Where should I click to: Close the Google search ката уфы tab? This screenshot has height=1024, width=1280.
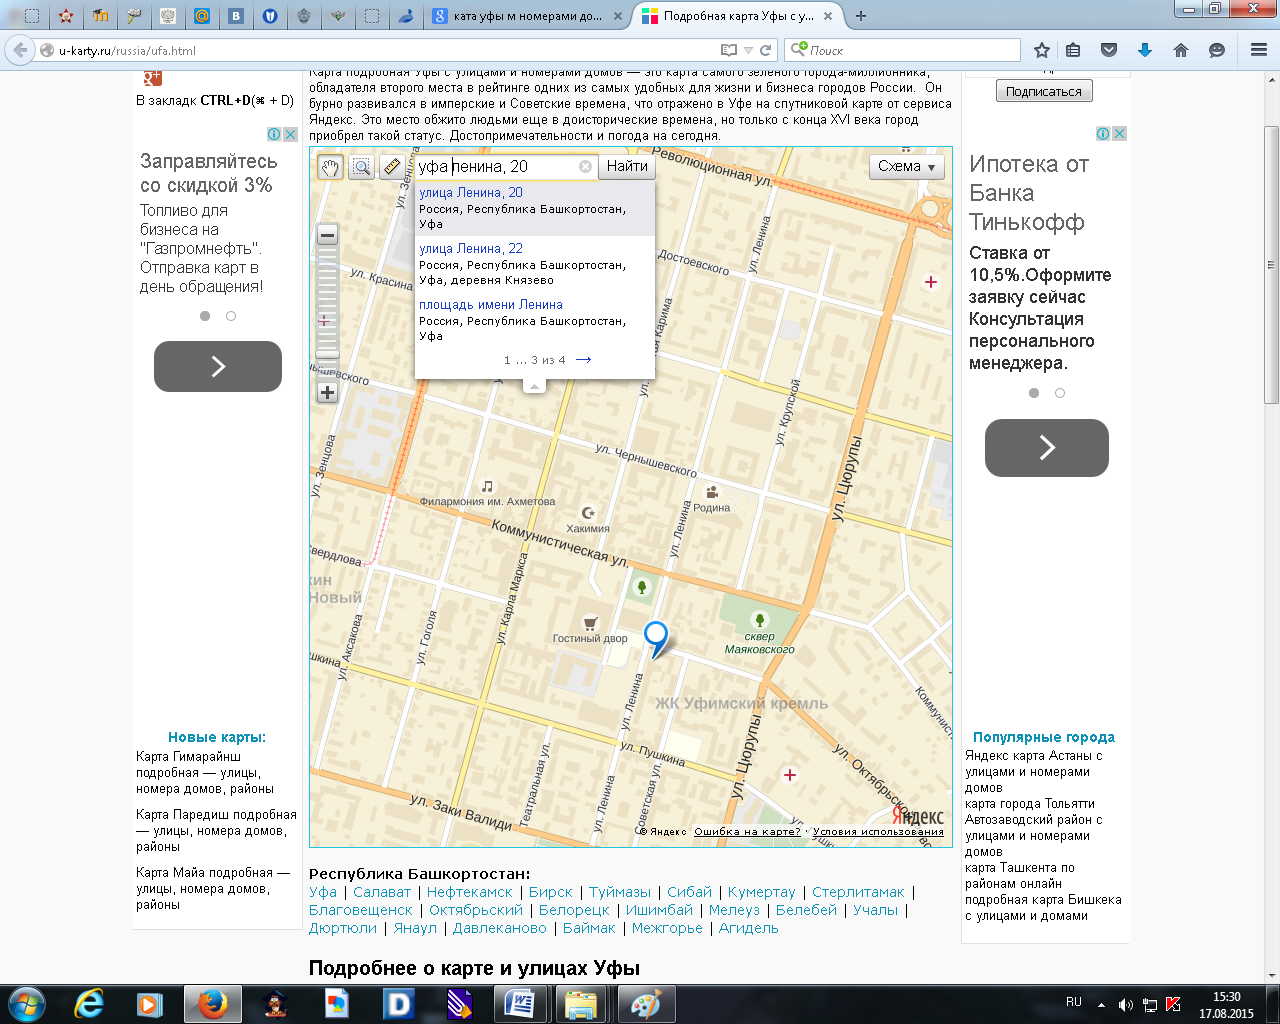617,16
